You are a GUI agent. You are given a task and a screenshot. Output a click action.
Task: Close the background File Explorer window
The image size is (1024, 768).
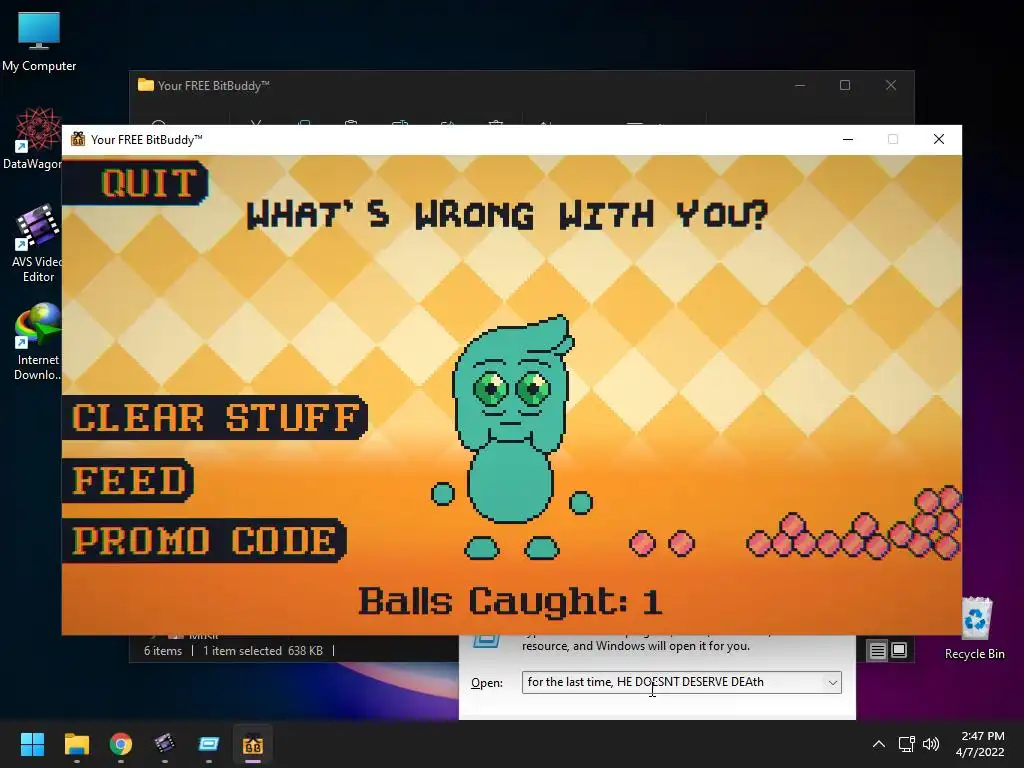click(891, 86)
